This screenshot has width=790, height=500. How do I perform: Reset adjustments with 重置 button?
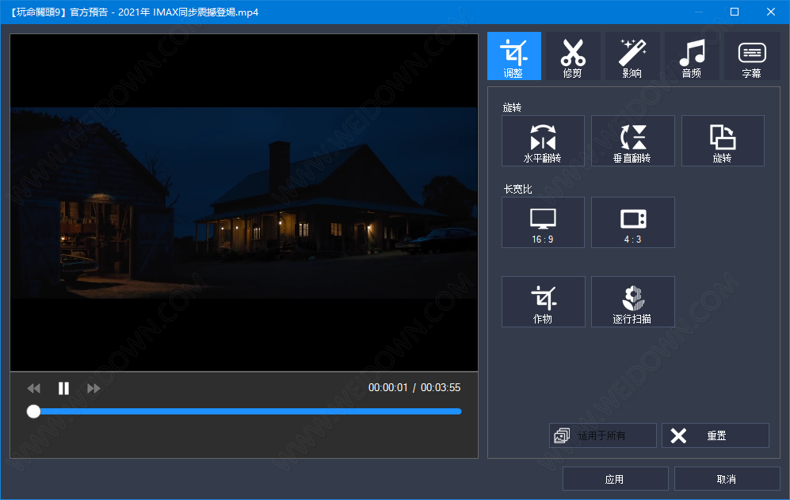point(715,435)
